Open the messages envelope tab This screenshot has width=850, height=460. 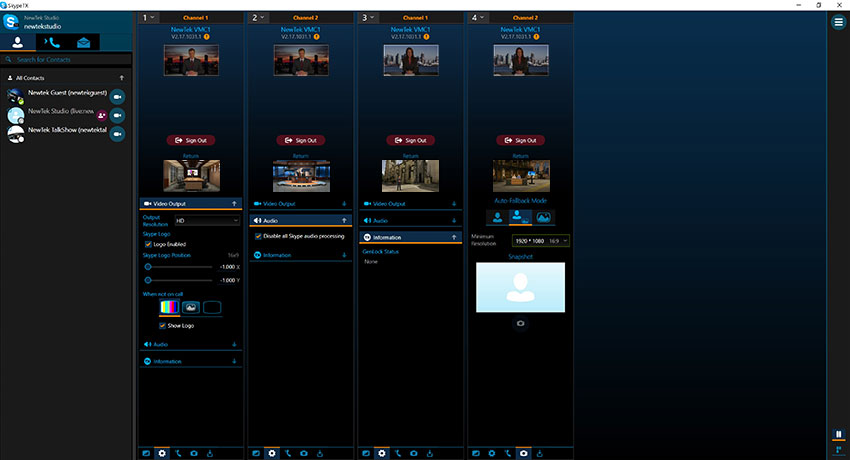point(85,41)
